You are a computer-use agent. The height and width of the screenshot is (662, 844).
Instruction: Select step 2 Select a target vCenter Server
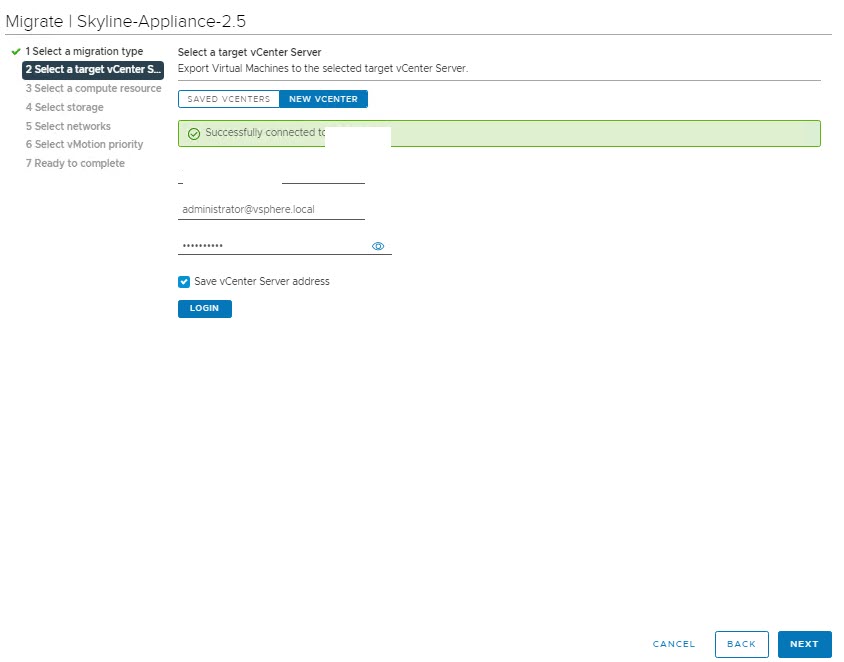point(92,70)
